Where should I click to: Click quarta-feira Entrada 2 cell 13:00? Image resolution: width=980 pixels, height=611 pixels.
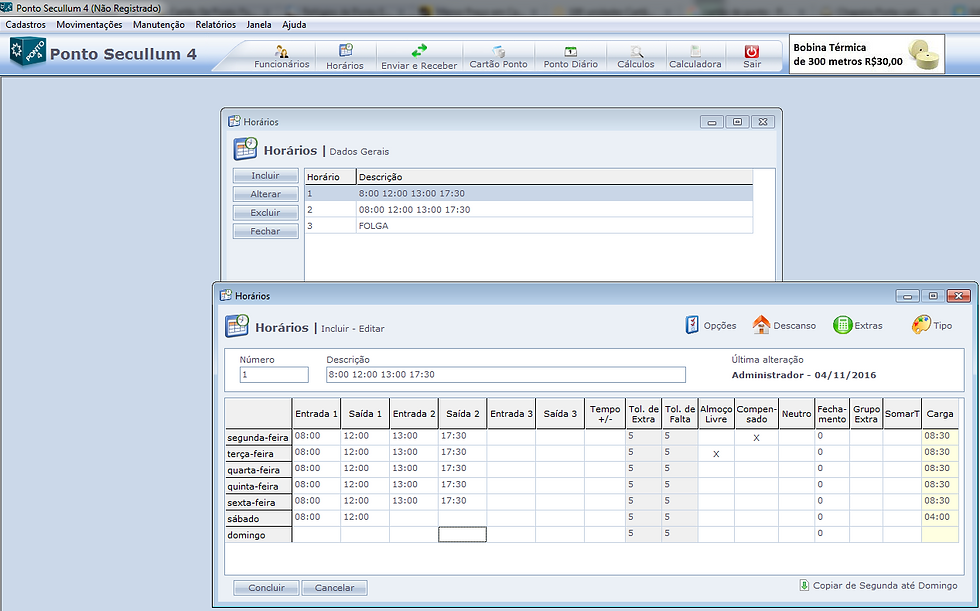pyautogui.click(x=414, y=469)
